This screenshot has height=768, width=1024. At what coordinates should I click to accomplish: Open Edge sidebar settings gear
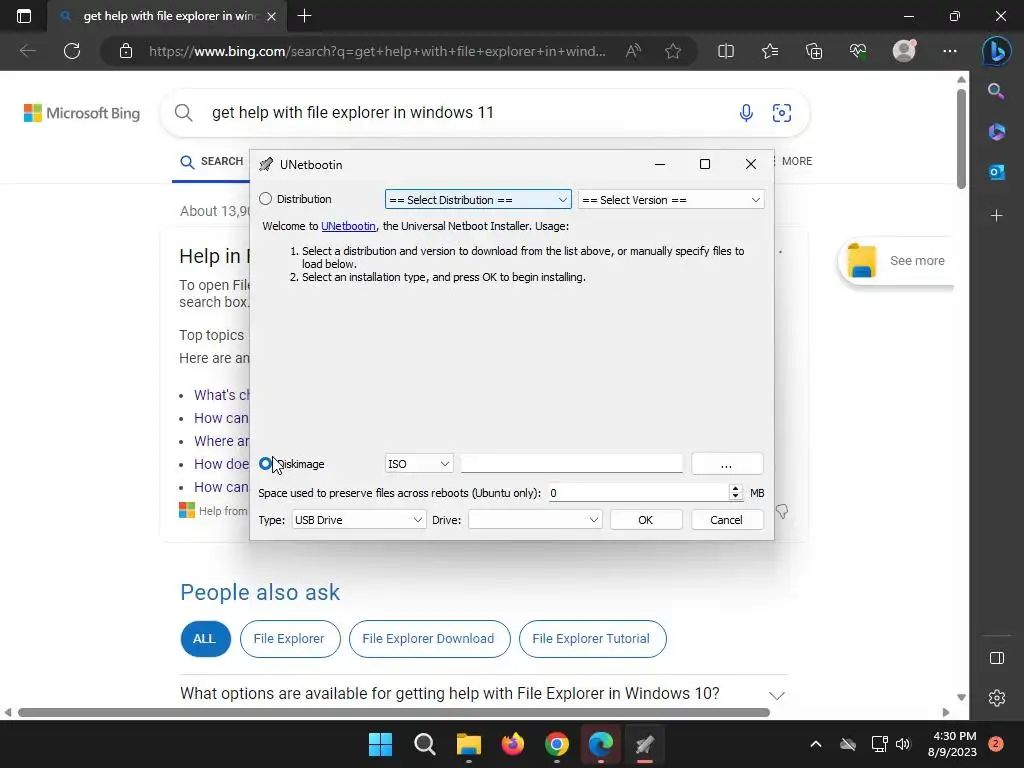point(997,698)
